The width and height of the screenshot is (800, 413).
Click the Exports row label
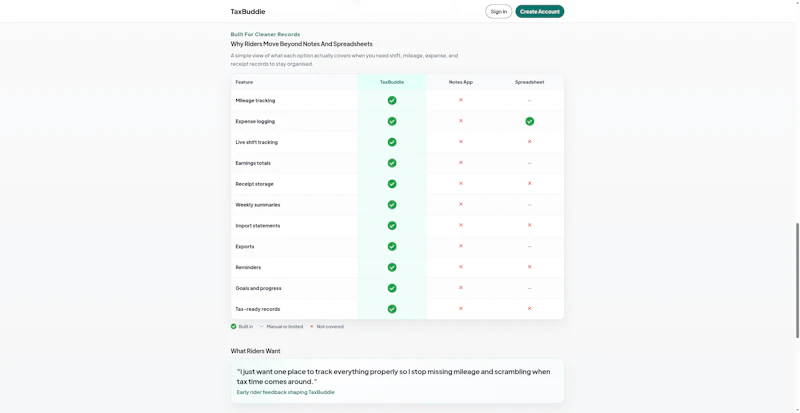coord(245,247)
